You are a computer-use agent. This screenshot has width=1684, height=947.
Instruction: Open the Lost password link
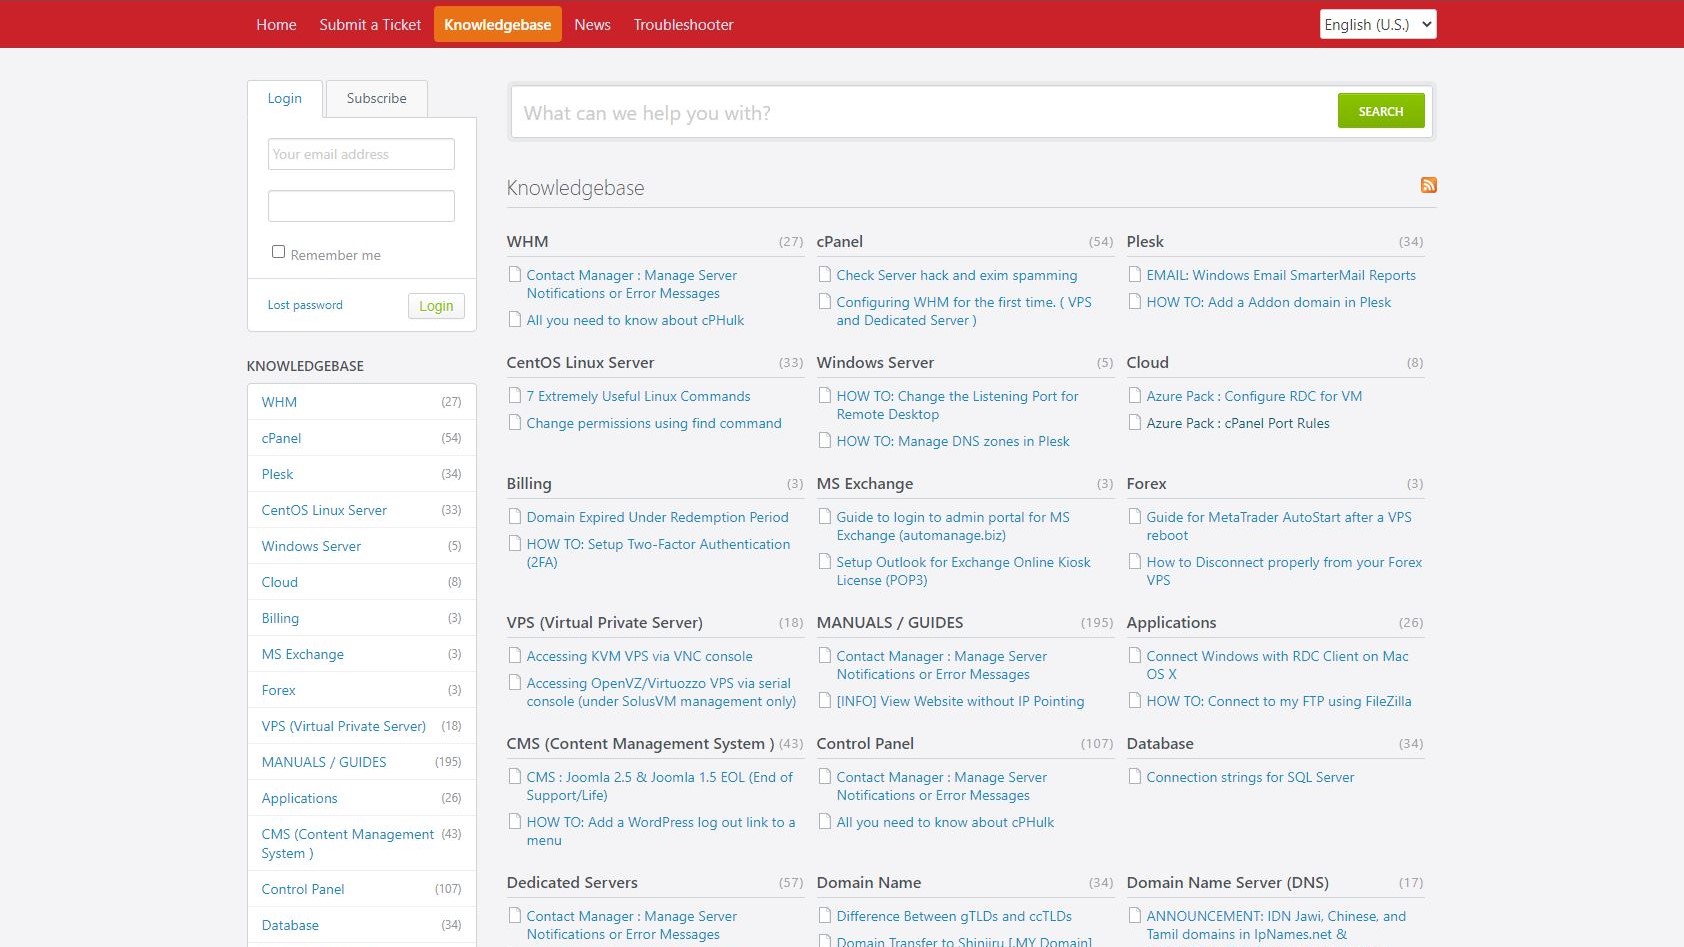[x=305, y=305]
